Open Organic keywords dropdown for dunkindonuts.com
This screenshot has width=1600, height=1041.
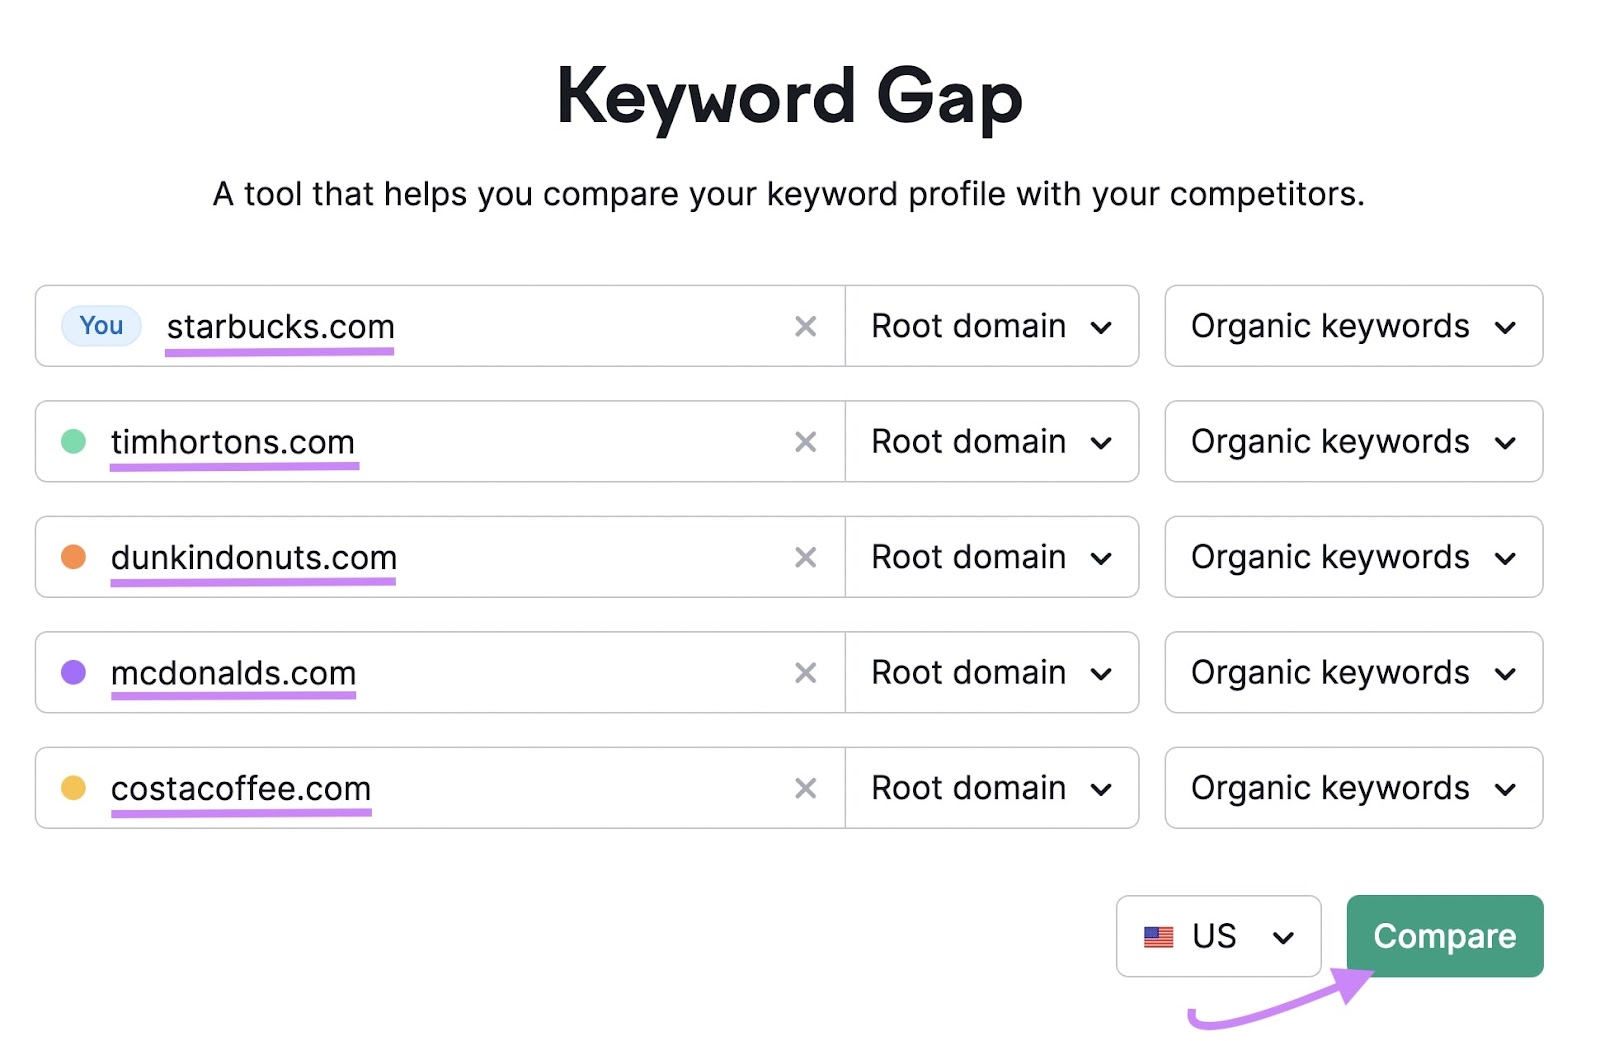pyautogui.click(x=1353, y=557)
